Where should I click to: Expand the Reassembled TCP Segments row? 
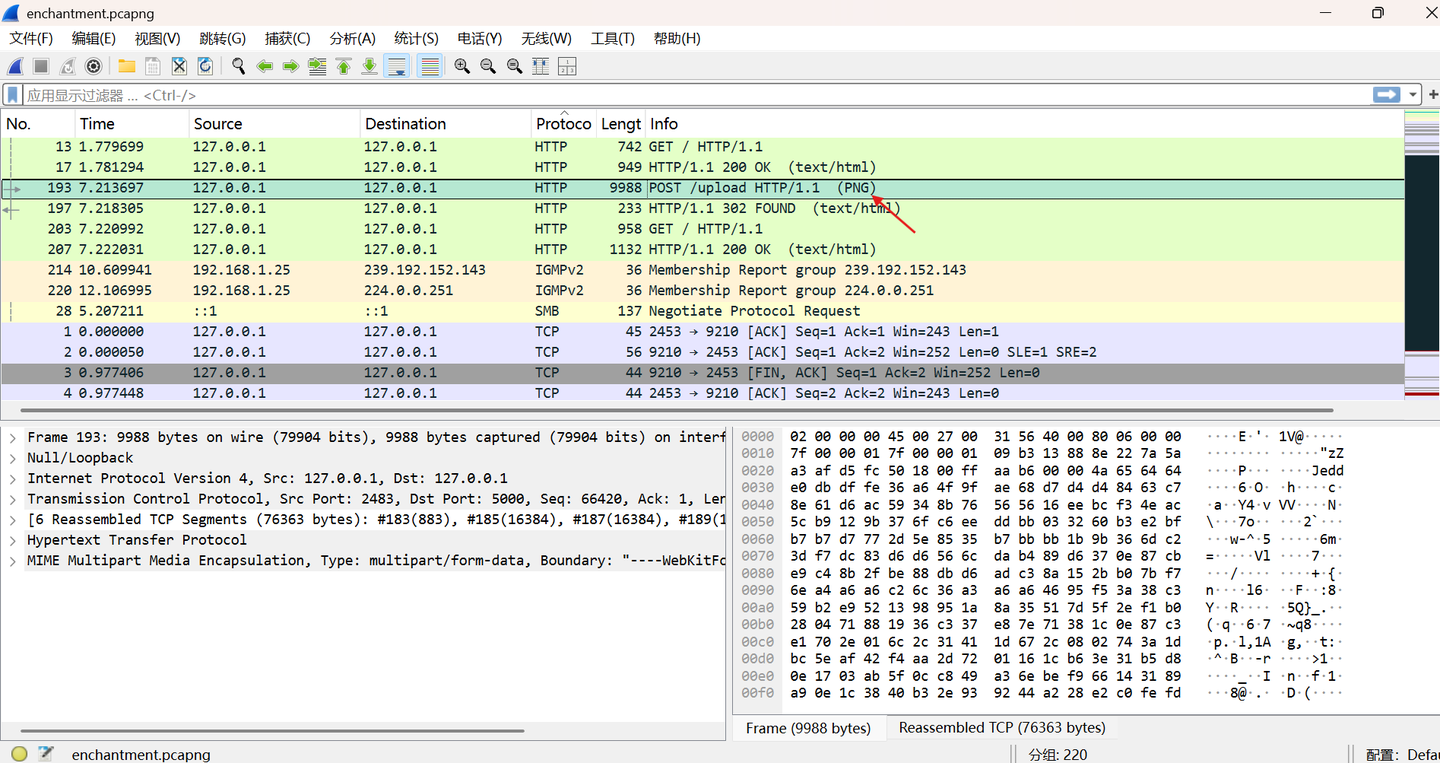(12, 519)
